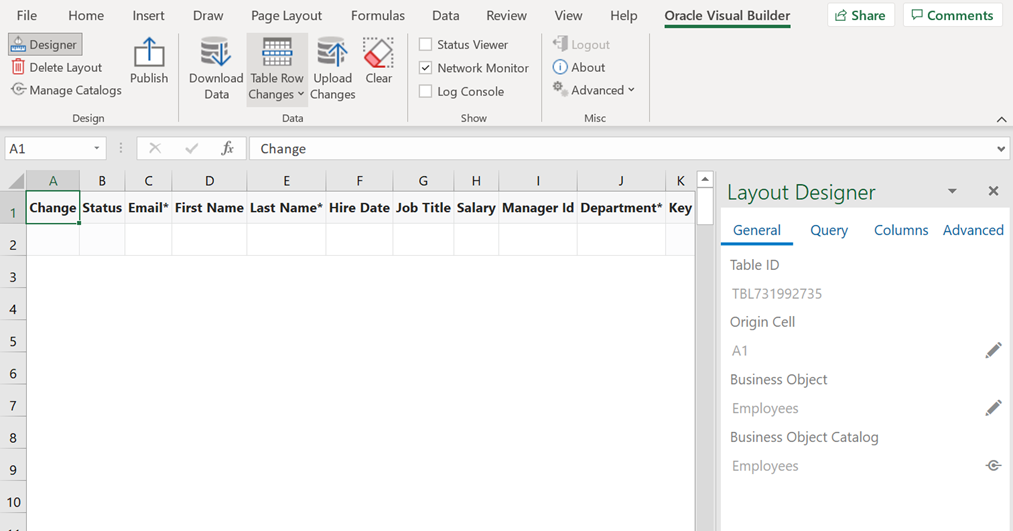The height and width of the screenshot is (531, 1013).
Task: Select column D header
Action: tap(209, 181)
